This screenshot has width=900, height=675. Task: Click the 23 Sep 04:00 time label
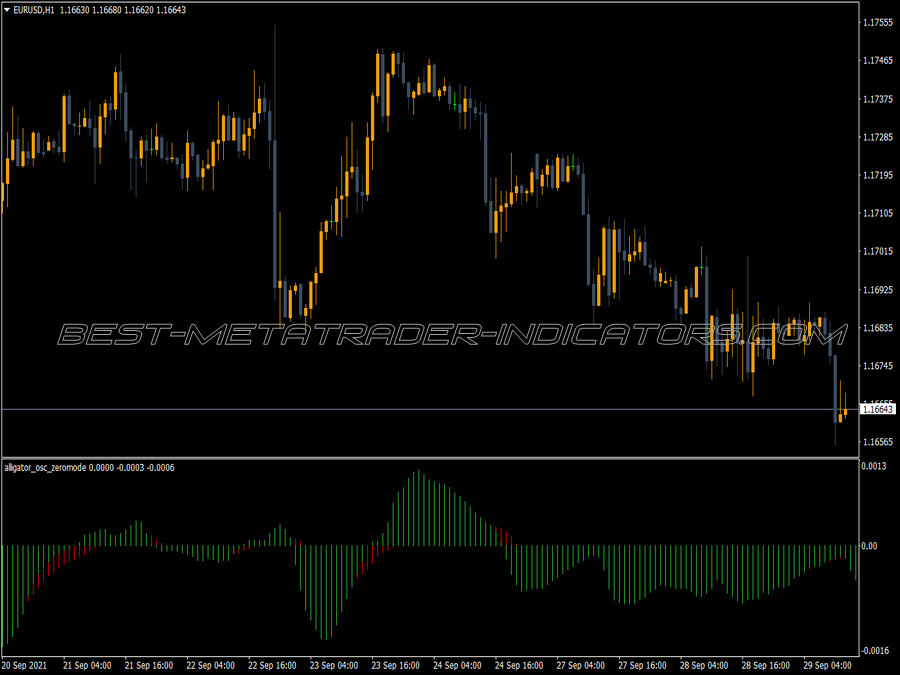pos(334,665)
